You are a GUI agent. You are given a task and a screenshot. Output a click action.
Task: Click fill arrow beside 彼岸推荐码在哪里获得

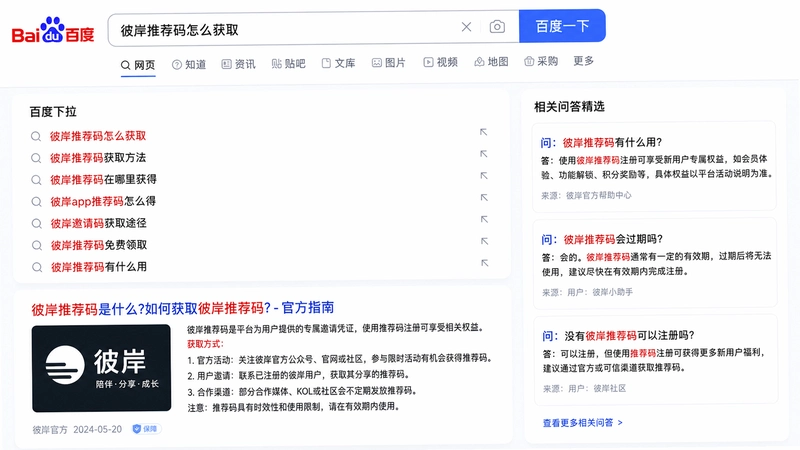[484, 176]
